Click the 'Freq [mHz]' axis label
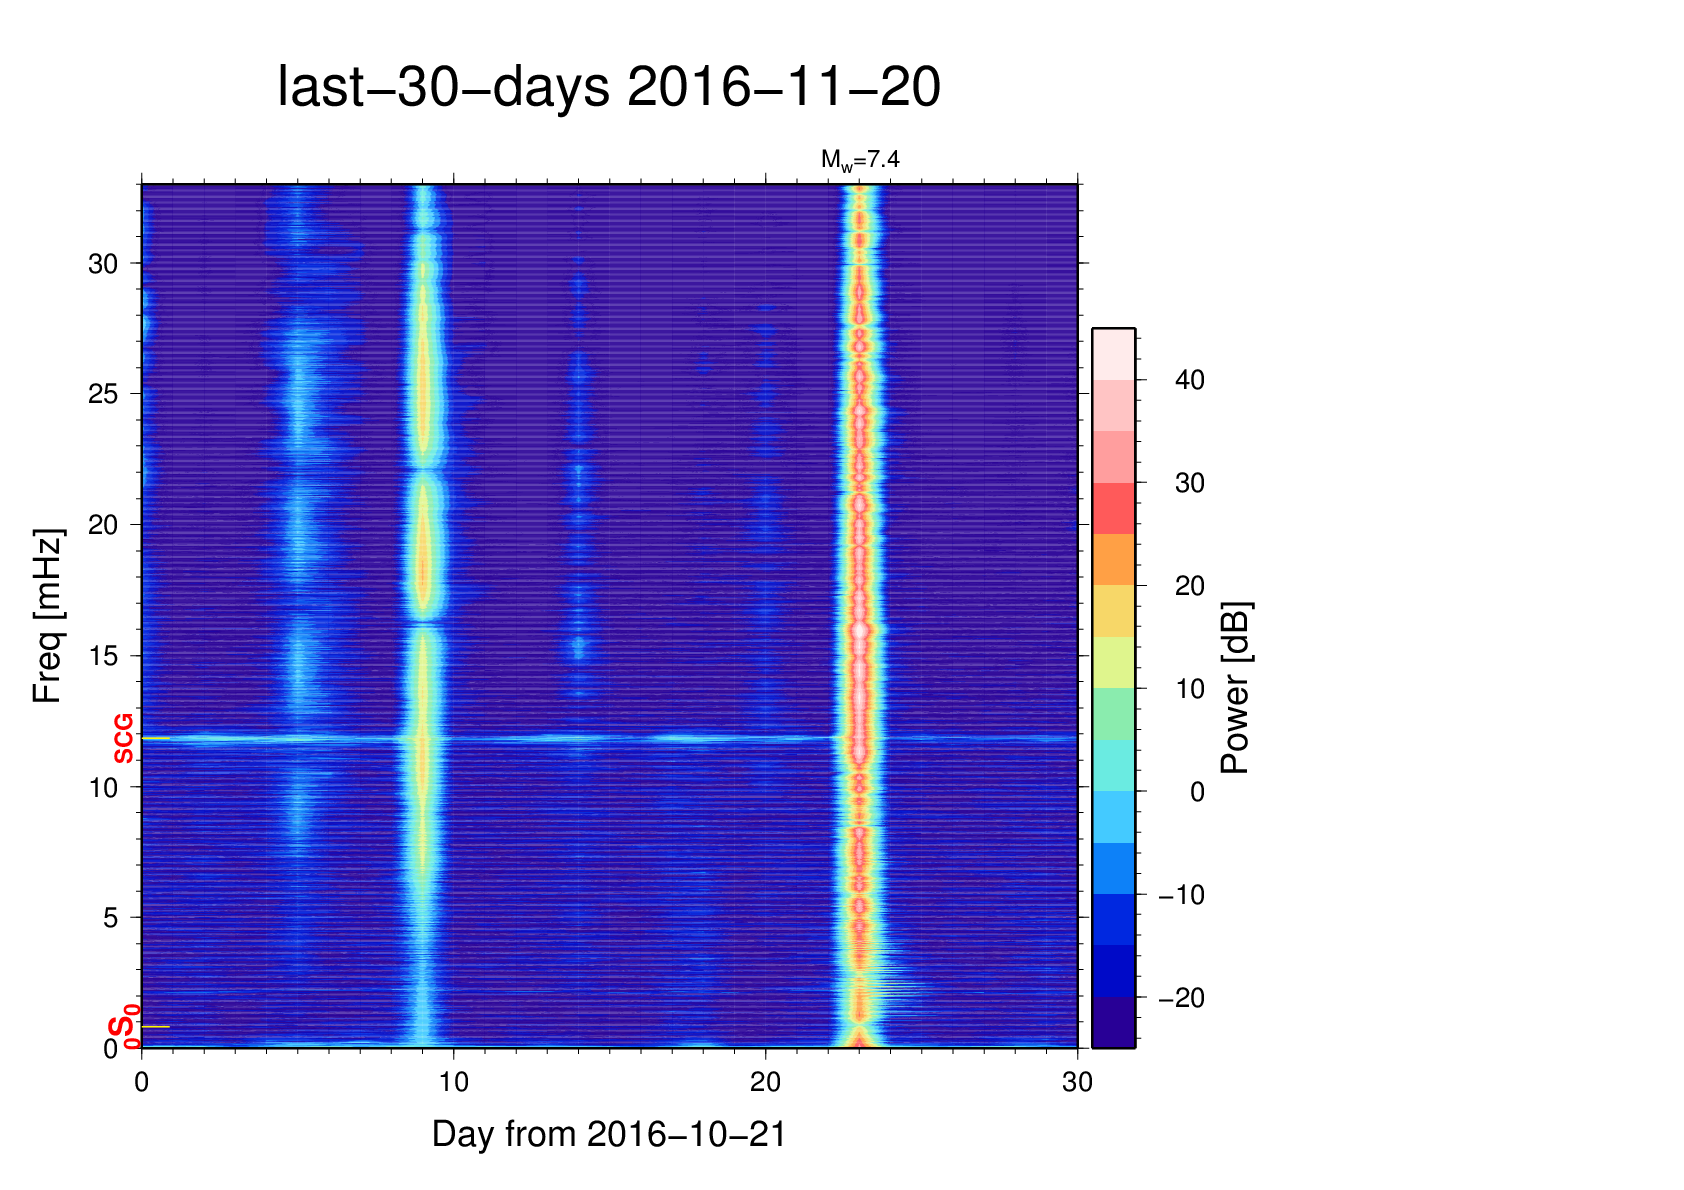The height and width of the screenshot is (1190, 1684). (47, 616)
